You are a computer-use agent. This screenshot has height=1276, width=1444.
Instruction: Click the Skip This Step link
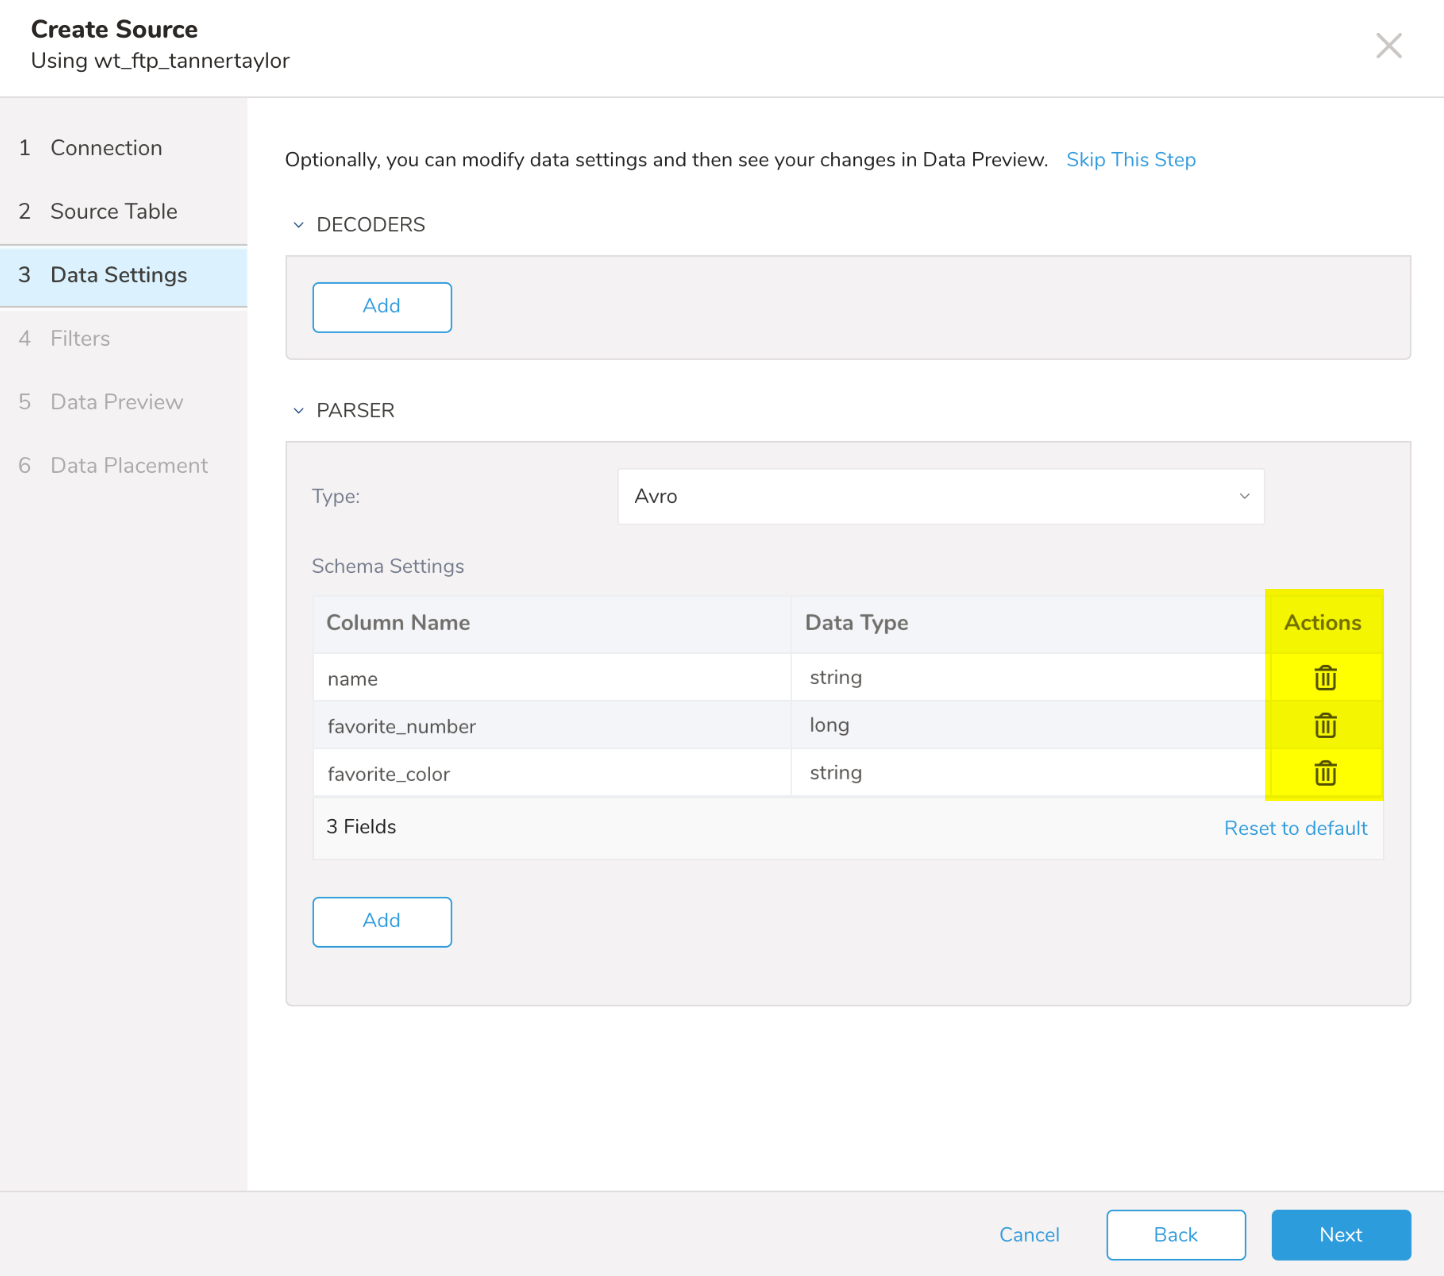pos(1130,160)
